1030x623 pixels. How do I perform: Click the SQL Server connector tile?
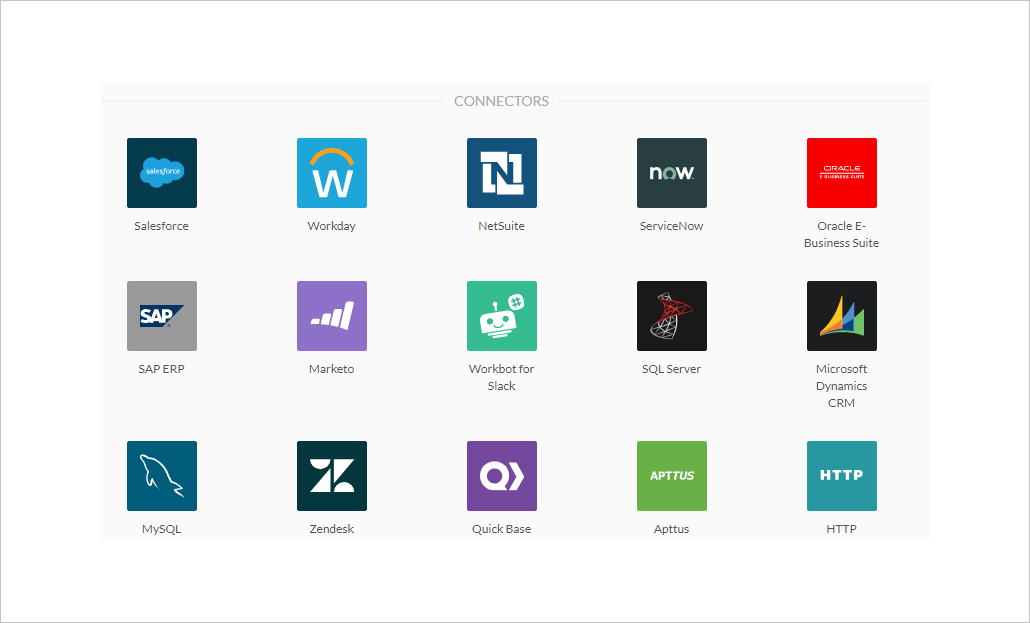pyautogui.click(x=671, y=316)
